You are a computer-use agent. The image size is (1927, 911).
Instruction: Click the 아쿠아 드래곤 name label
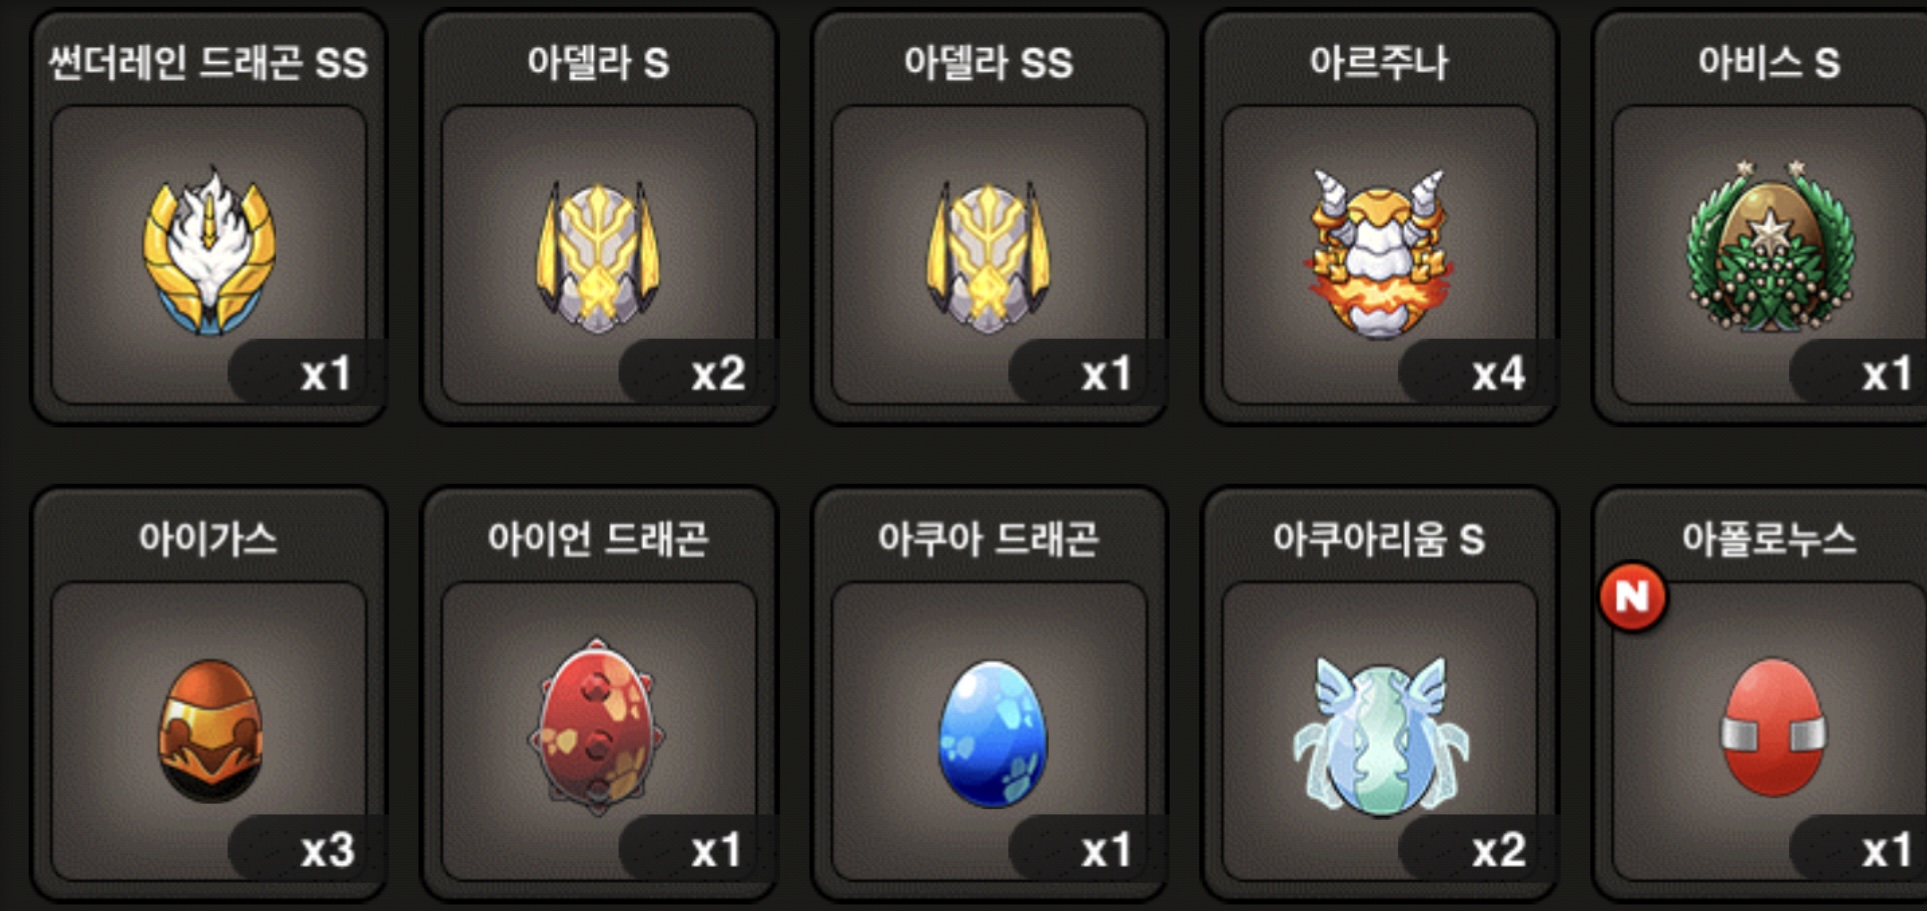pyautogui.click(x=988, y=538)
